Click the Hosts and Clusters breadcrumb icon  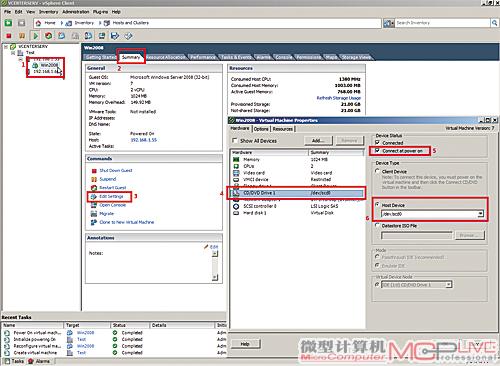pyautogui.click(x=107, y=23)
